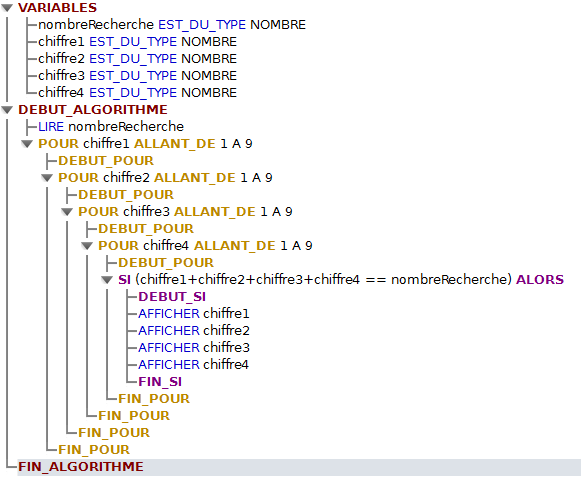The image size is (581, 483).
Task: Select the AFFICHER chiffre4 instruction
Action: click(194, 365)
